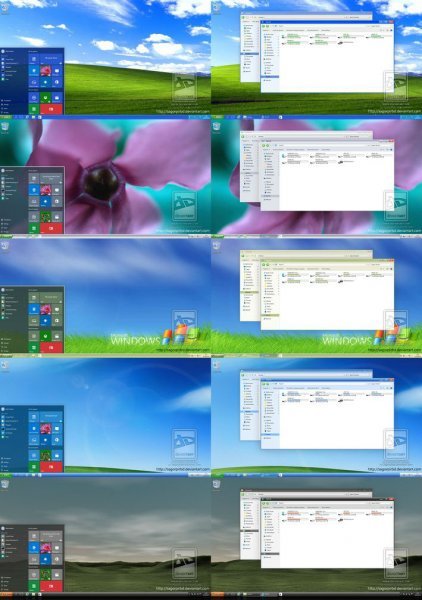Open the Recycle Bin on the Windows XP grass Start-menu desktop
422x600 pixels.
tap(5, 247)
